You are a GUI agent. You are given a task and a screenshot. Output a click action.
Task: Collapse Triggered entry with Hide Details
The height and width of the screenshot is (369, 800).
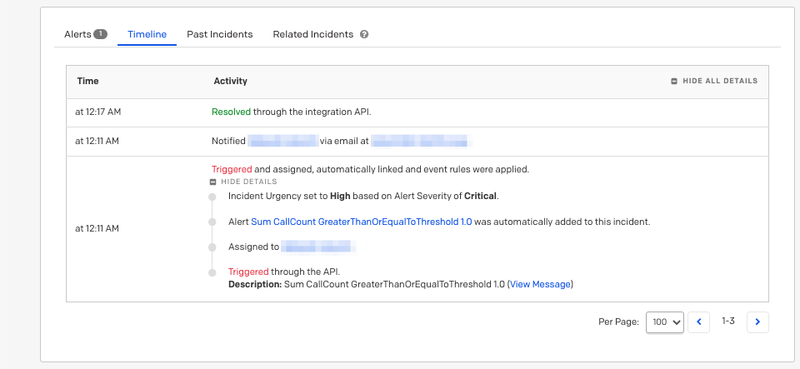[244, 182]
